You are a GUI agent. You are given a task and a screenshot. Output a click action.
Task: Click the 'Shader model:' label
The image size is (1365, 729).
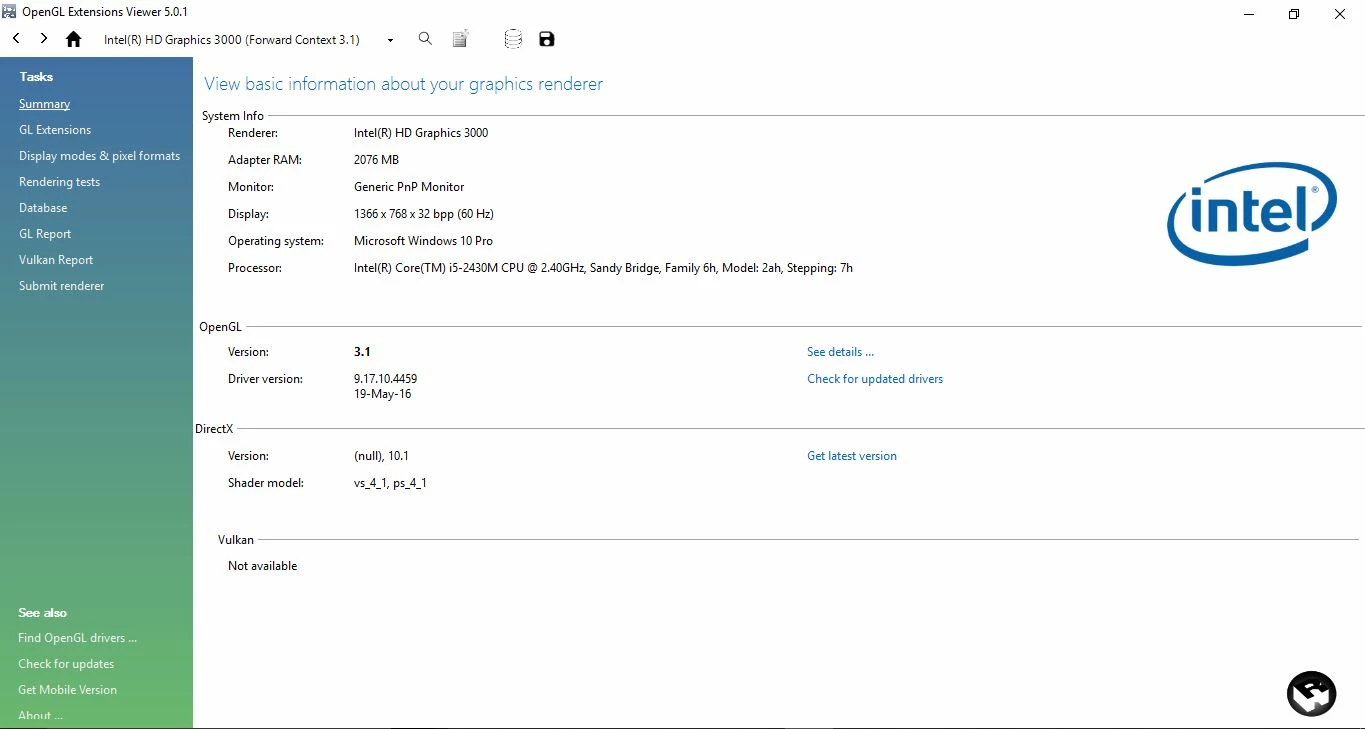pyautogui.click(x=265, y=483)
